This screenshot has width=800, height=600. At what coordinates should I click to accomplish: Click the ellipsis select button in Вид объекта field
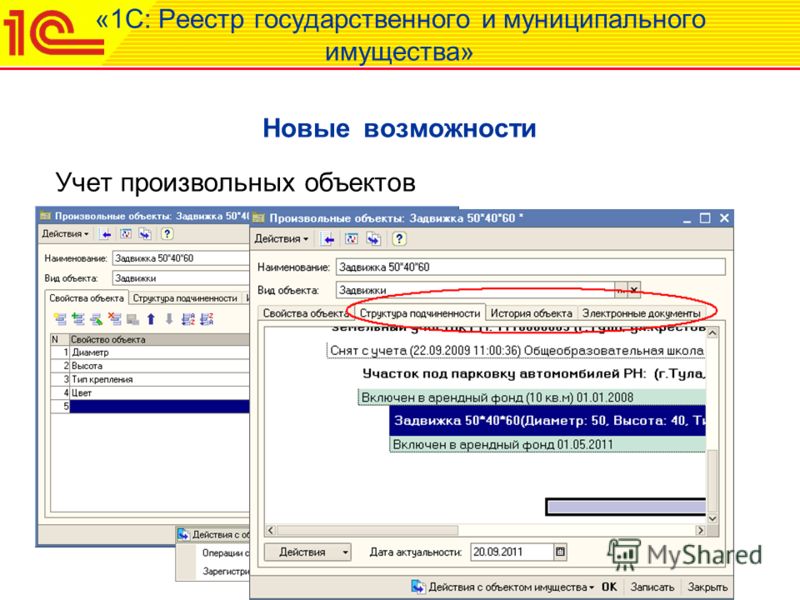621,290
